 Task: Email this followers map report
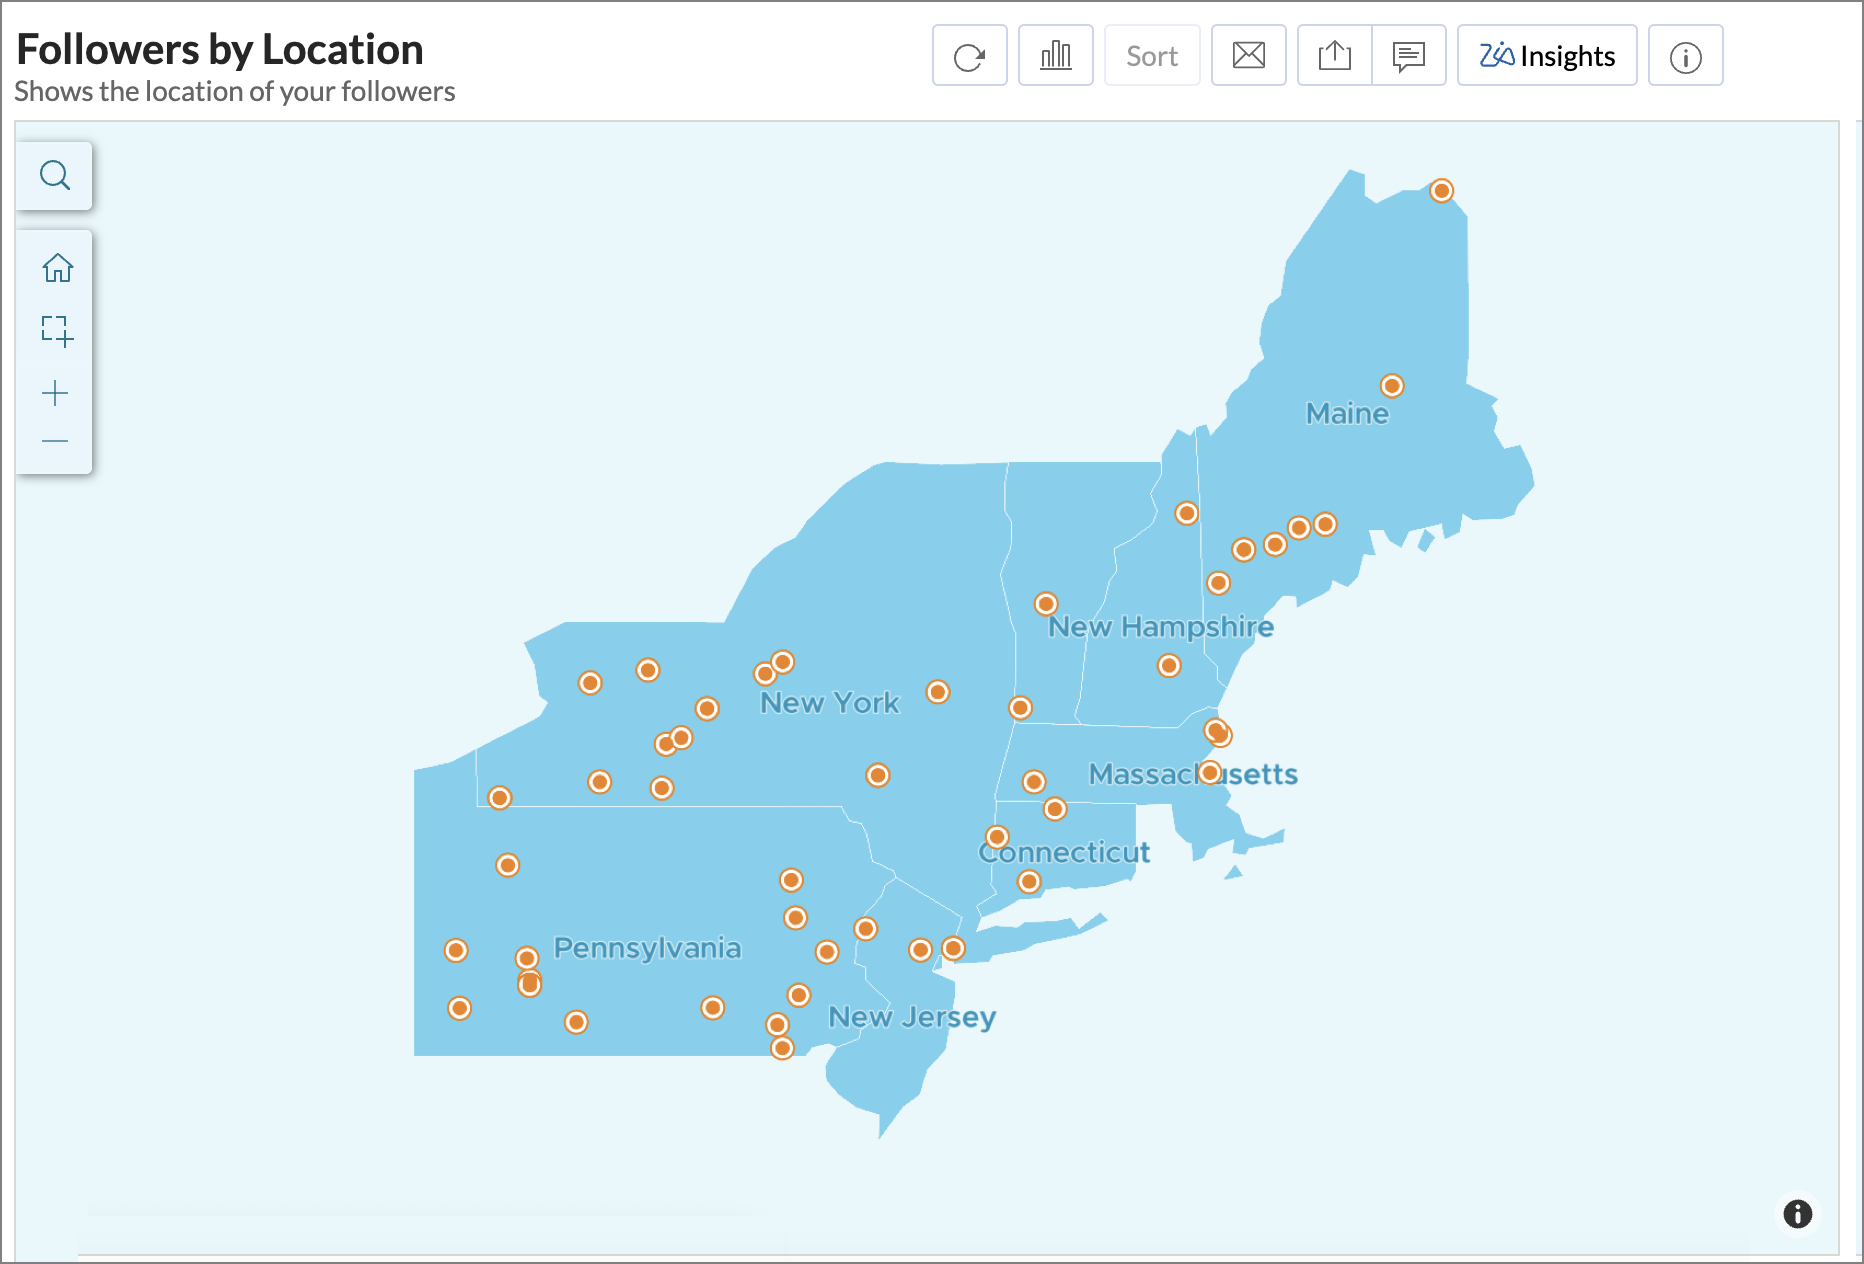click(1248, 55)
